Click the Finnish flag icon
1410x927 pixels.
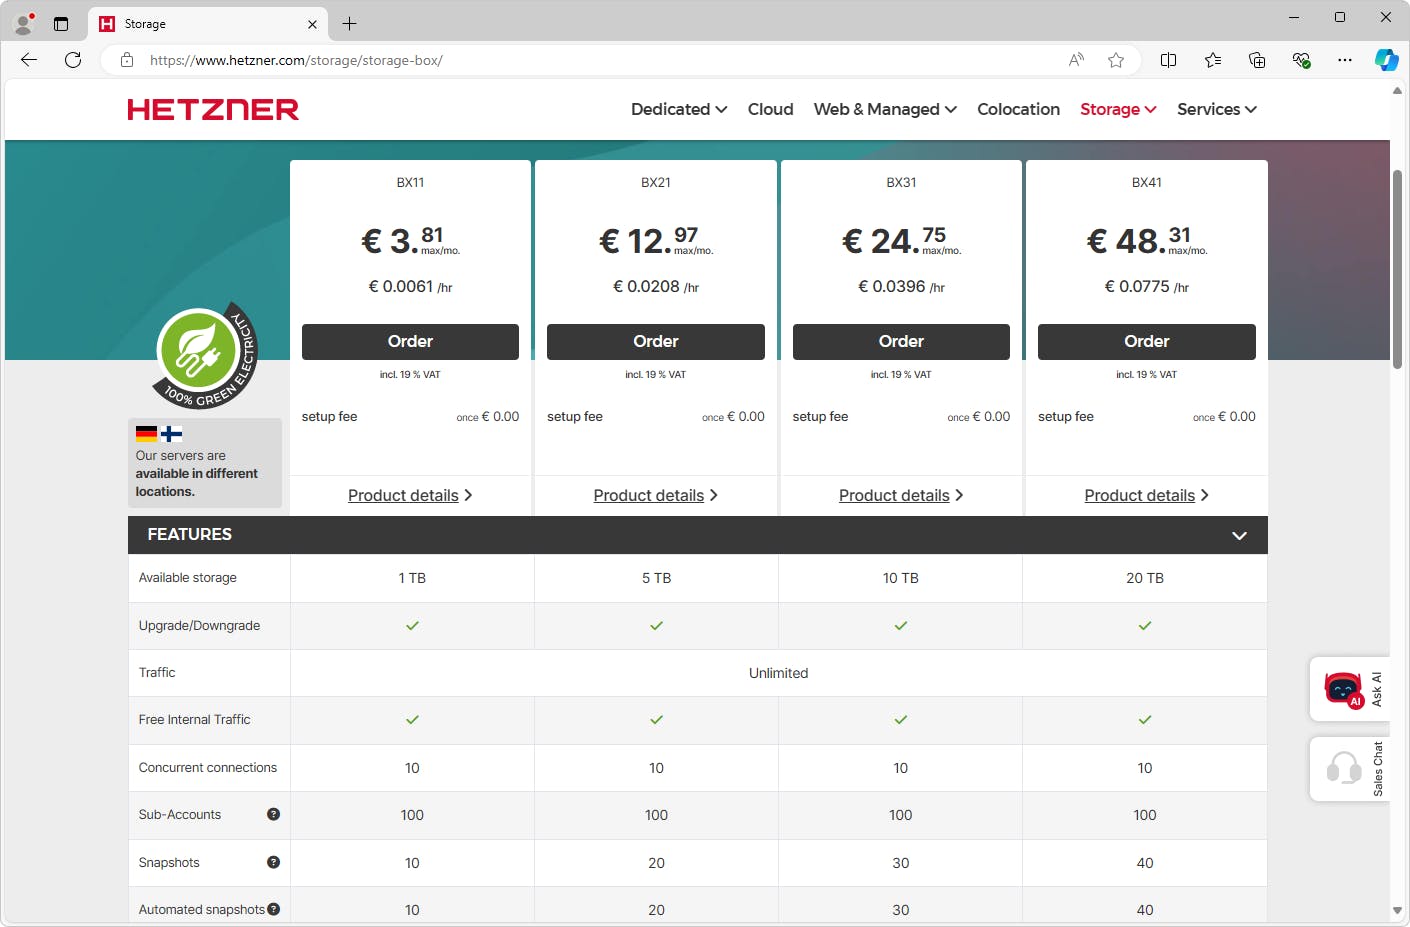coord(172,434)
